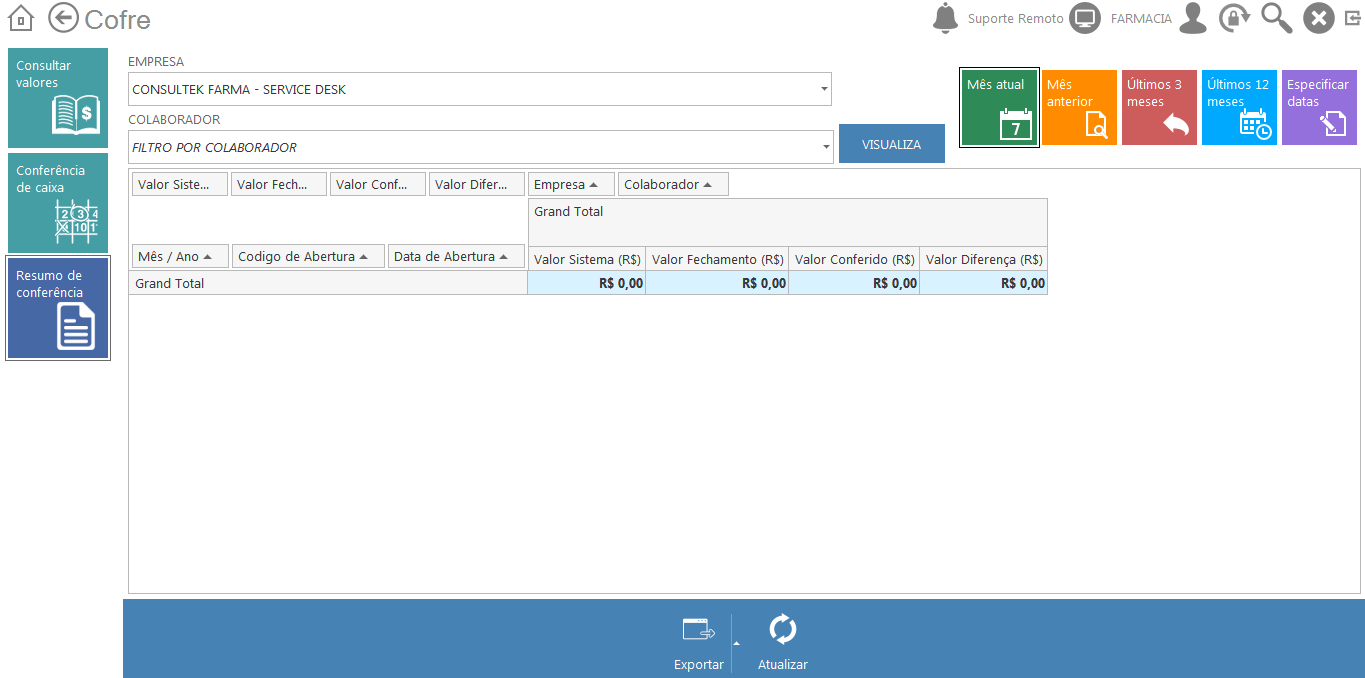Screen dimensions: 1365x678
Task: Click the Valor Diferença (R$) column header
Action: coord(984,259)
